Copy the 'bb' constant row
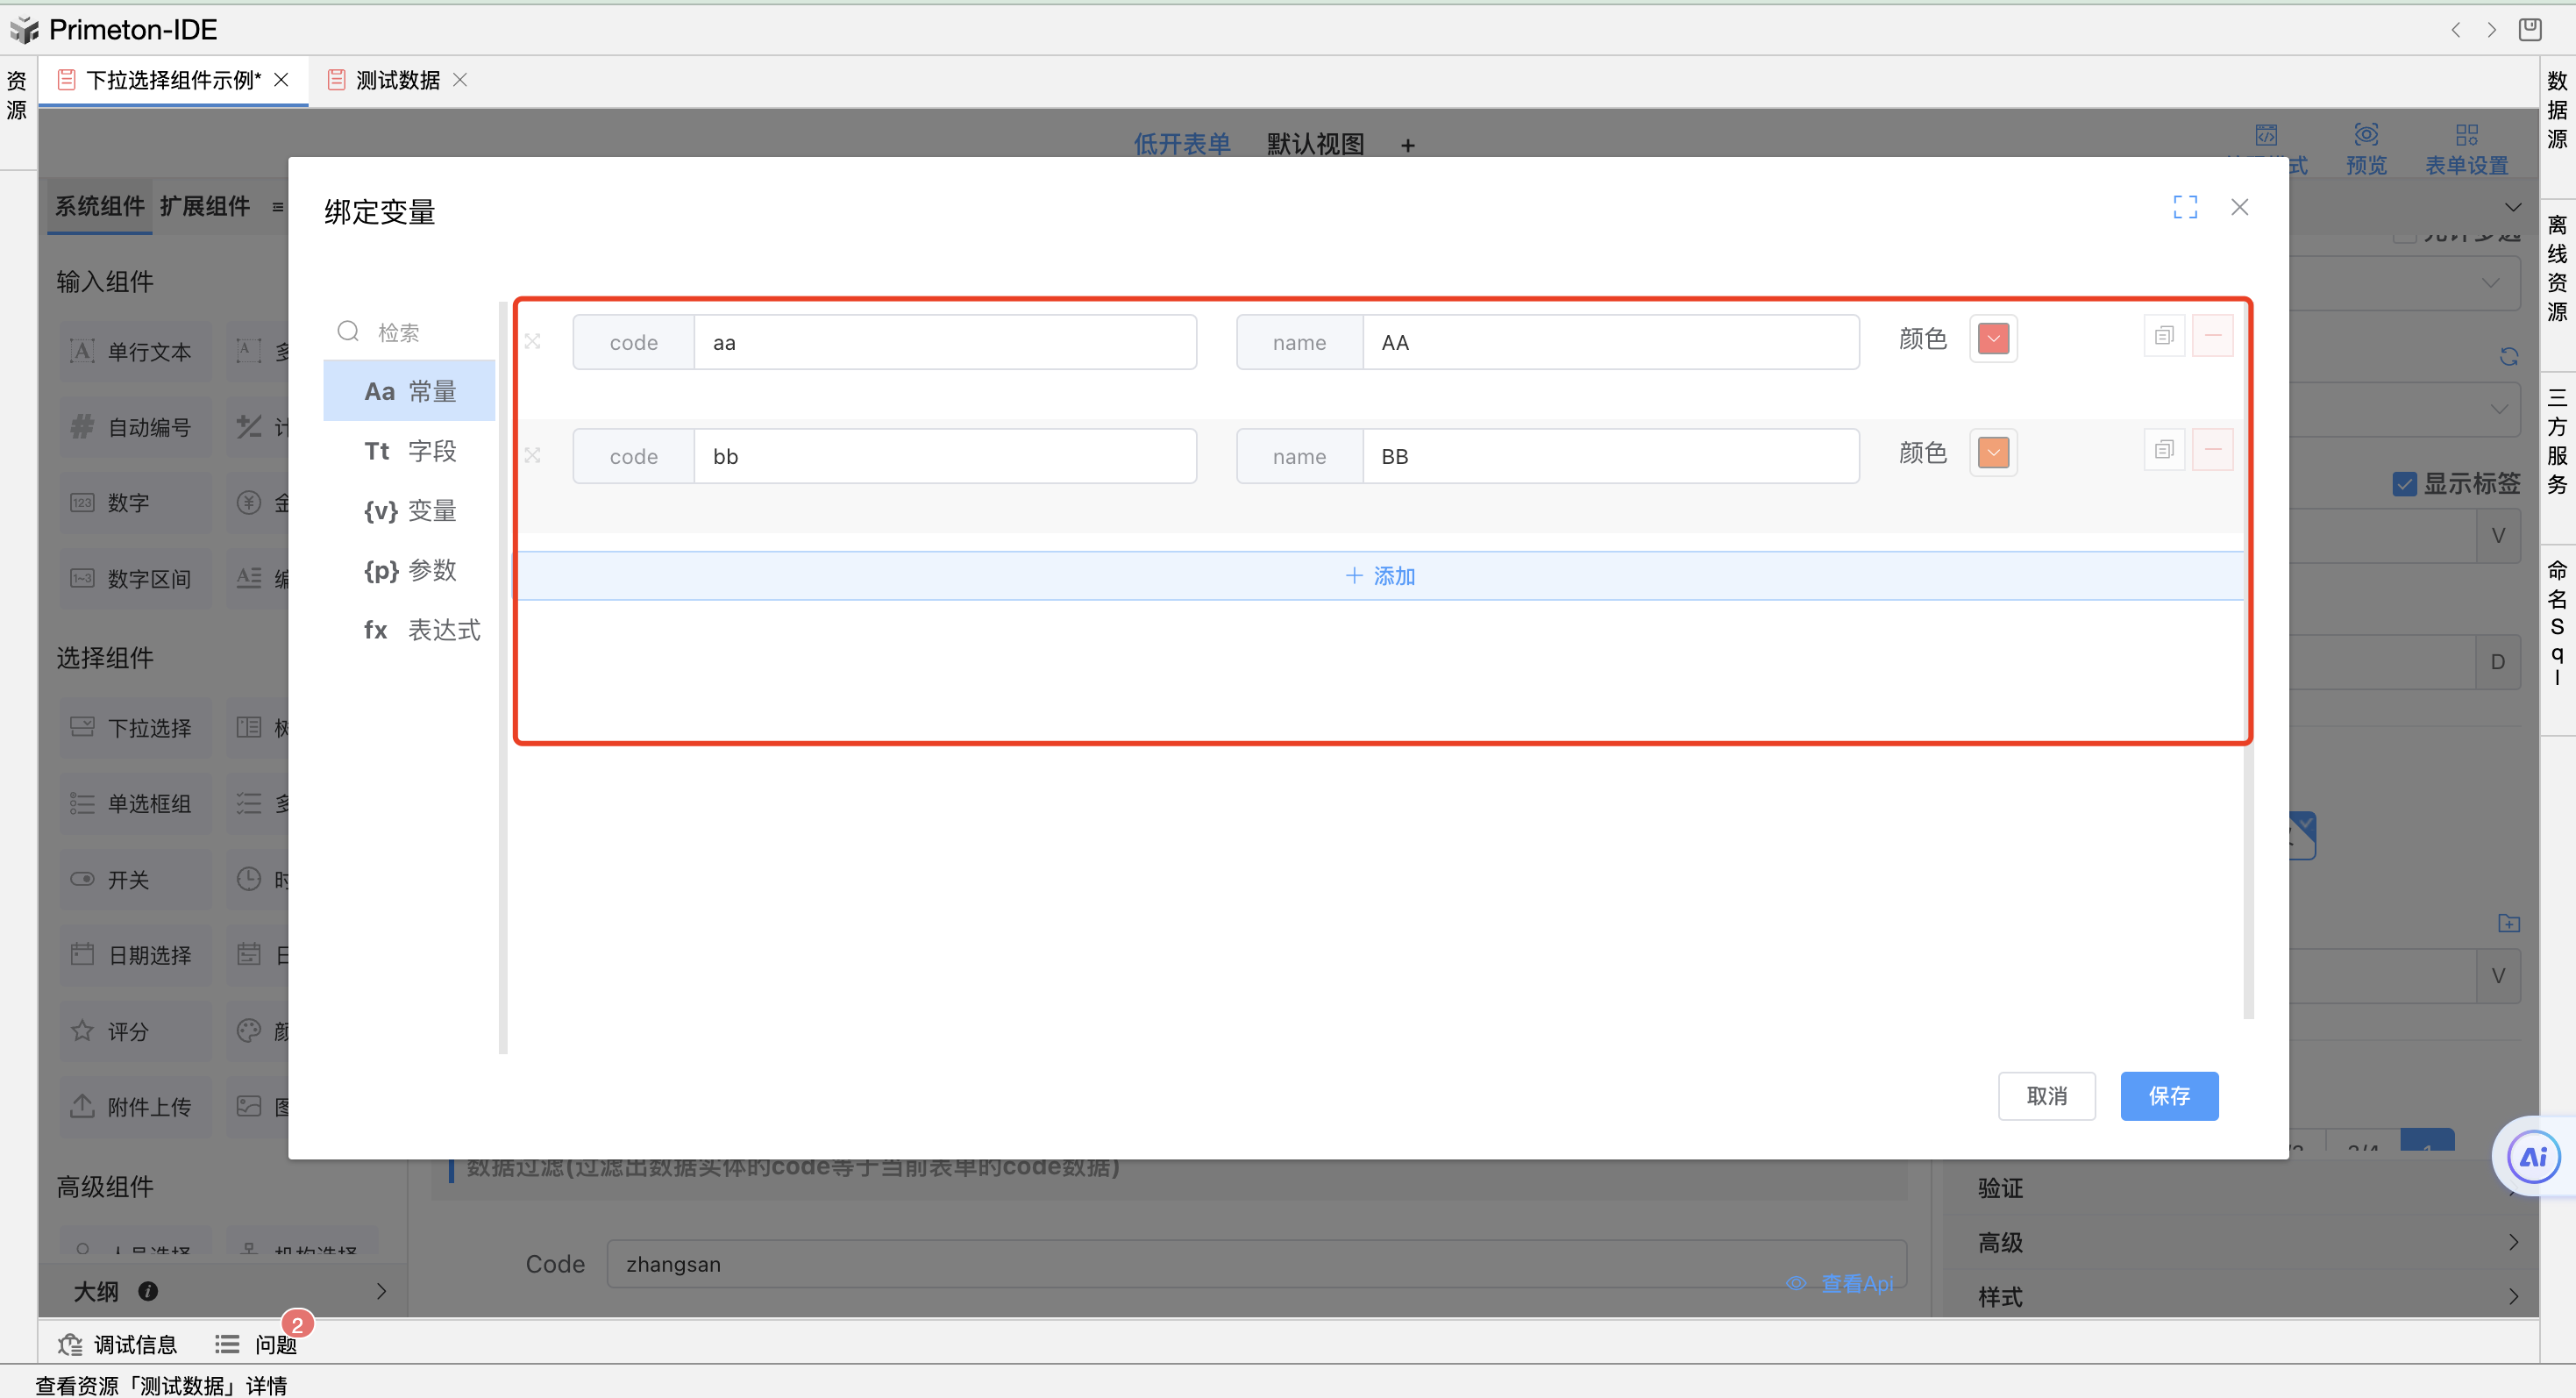 2164,450
